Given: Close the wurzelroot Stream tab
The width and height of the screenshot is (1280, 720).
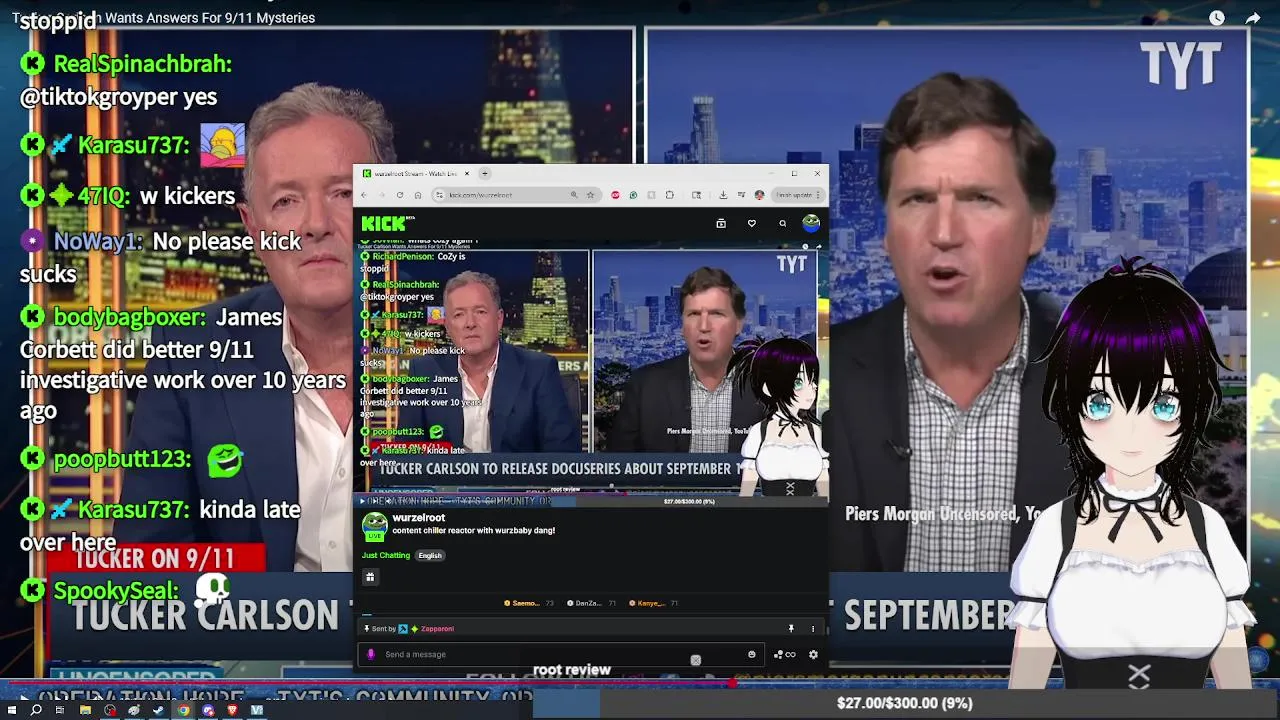Looking at the screenshot, I should pyautogui.click(x=467, y=174).
